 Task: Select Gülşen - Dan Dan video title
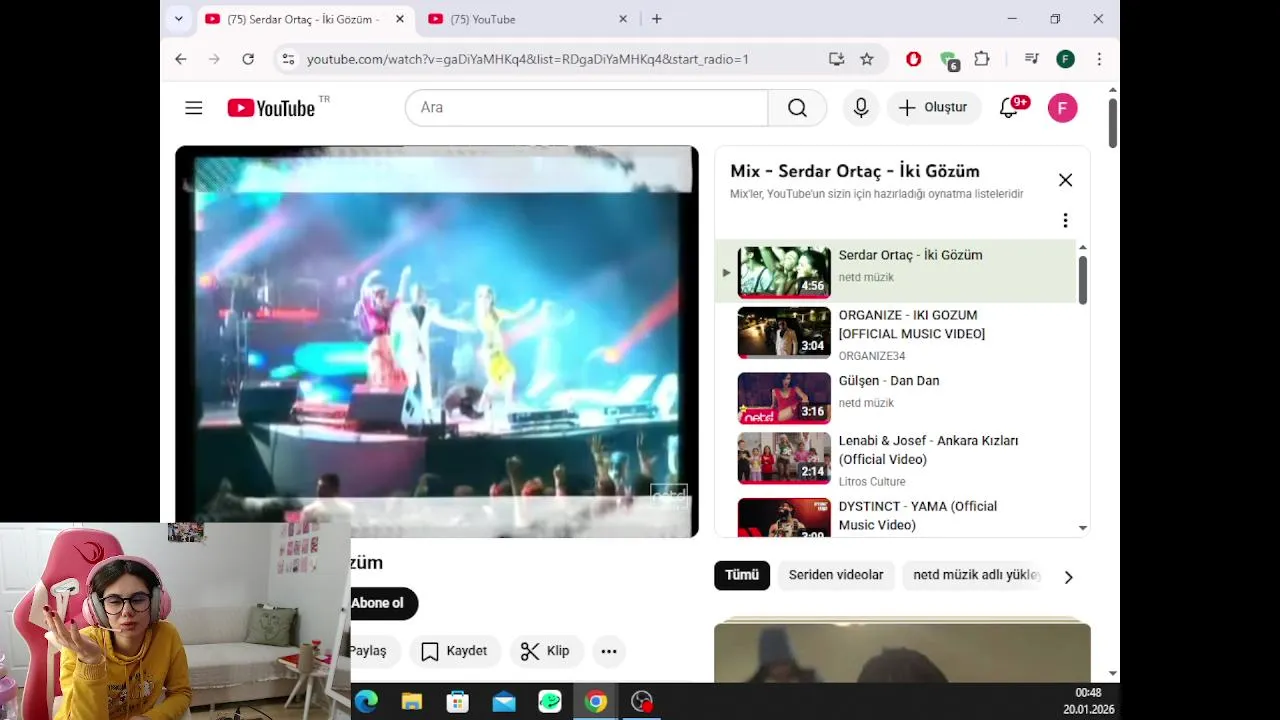pyautogui.click(x=889, y=381)
